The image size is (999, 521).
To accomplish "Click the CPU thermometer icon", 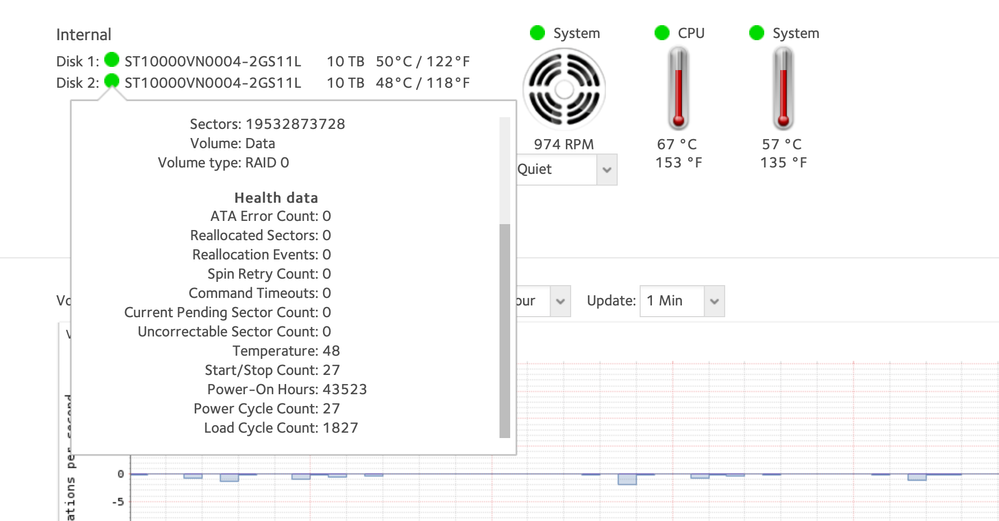I will pos(679,89).
